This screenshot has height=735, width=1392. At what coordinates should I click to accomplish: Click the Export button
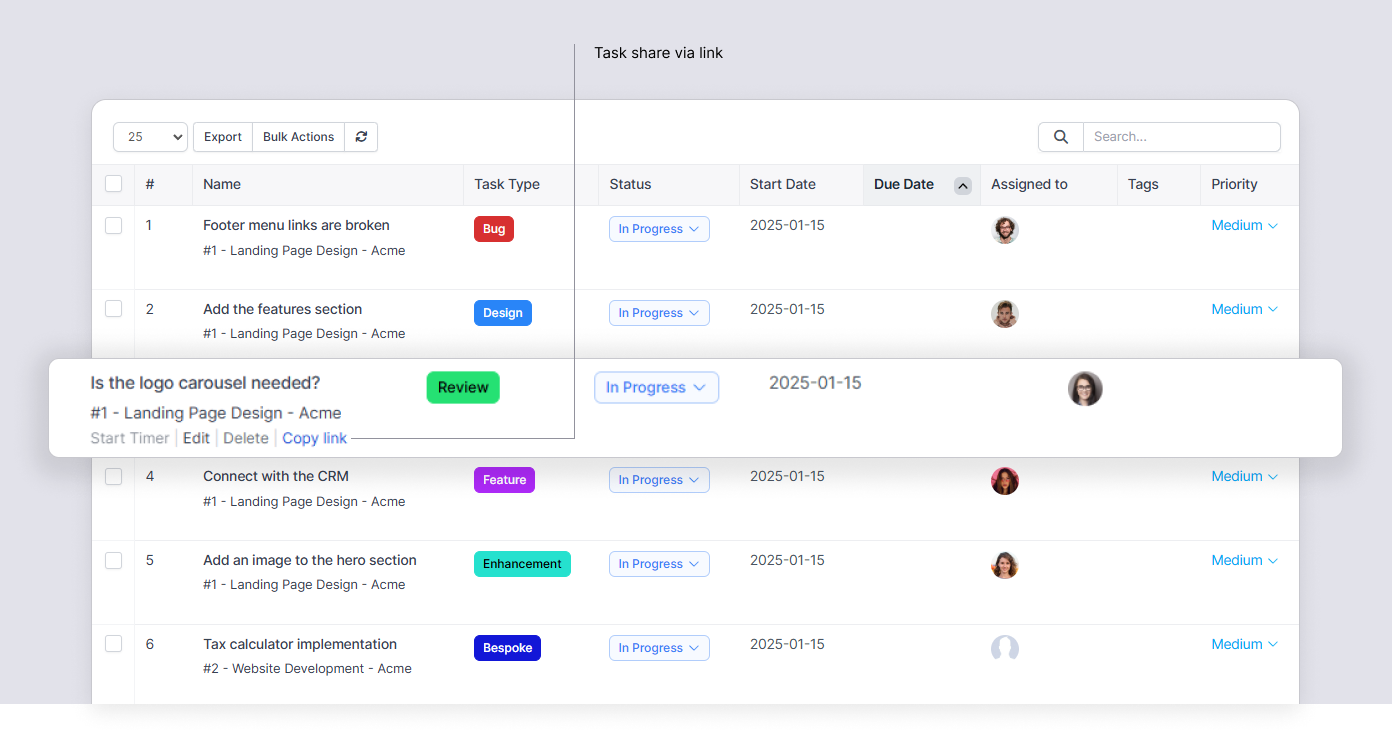(222, 137)
